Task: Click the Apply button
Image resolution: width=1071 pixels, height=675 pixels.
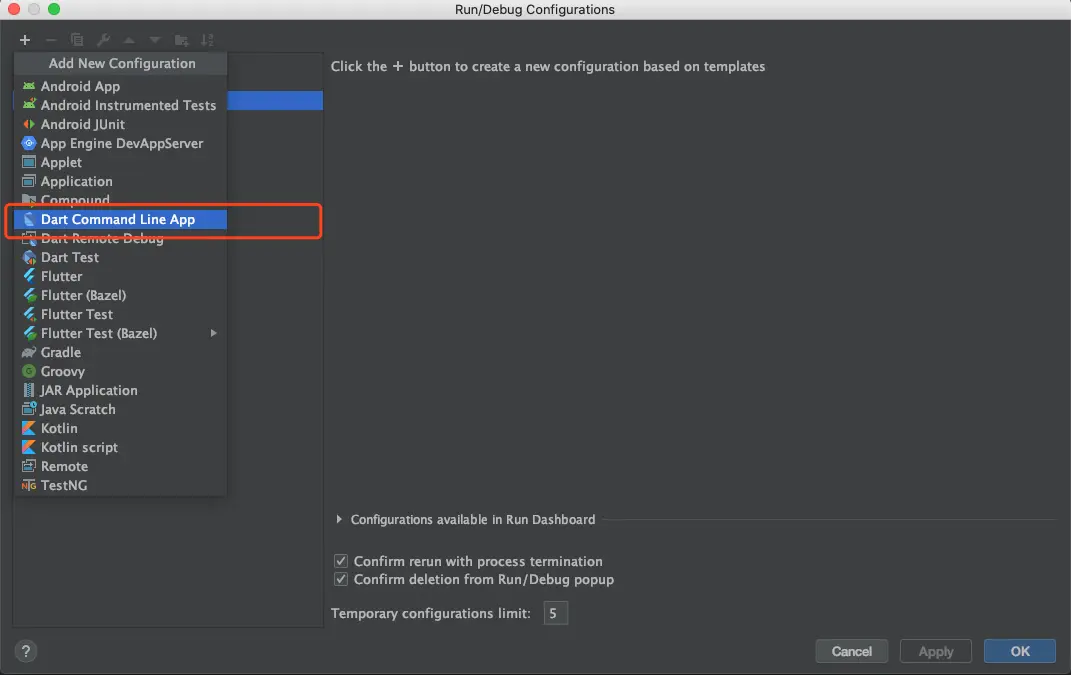Action: [x=936, y=652]
